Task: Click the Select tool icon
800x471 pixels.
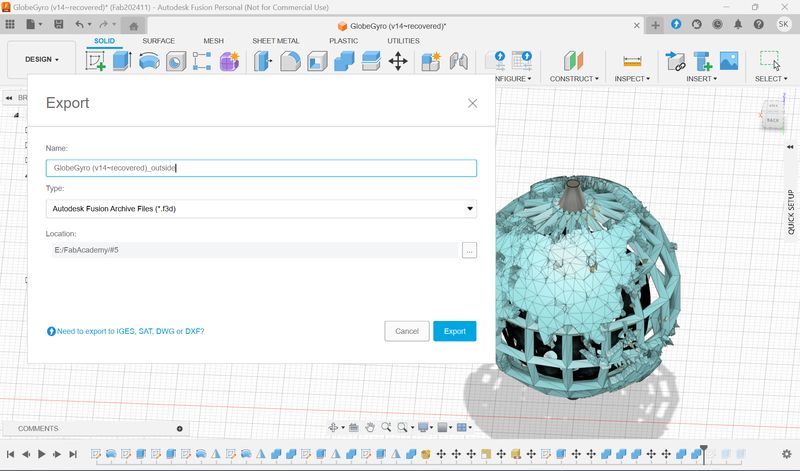Action: point(769,61)
